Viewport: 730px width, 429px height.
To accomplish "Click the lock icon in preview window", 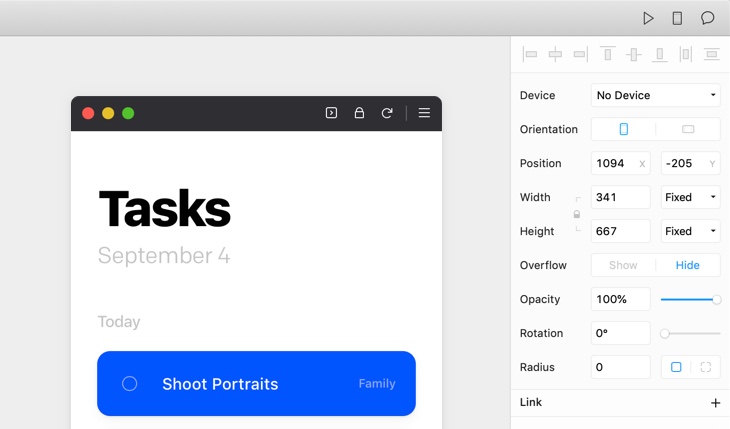I will tap(359, 113).
